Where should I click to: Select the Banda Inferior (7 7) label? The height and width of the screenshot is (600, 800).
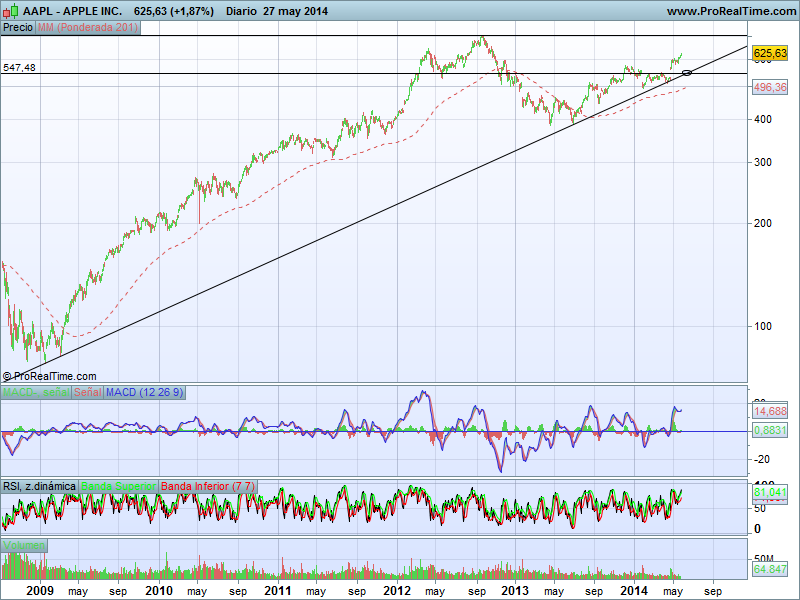[x=208, y=486]
